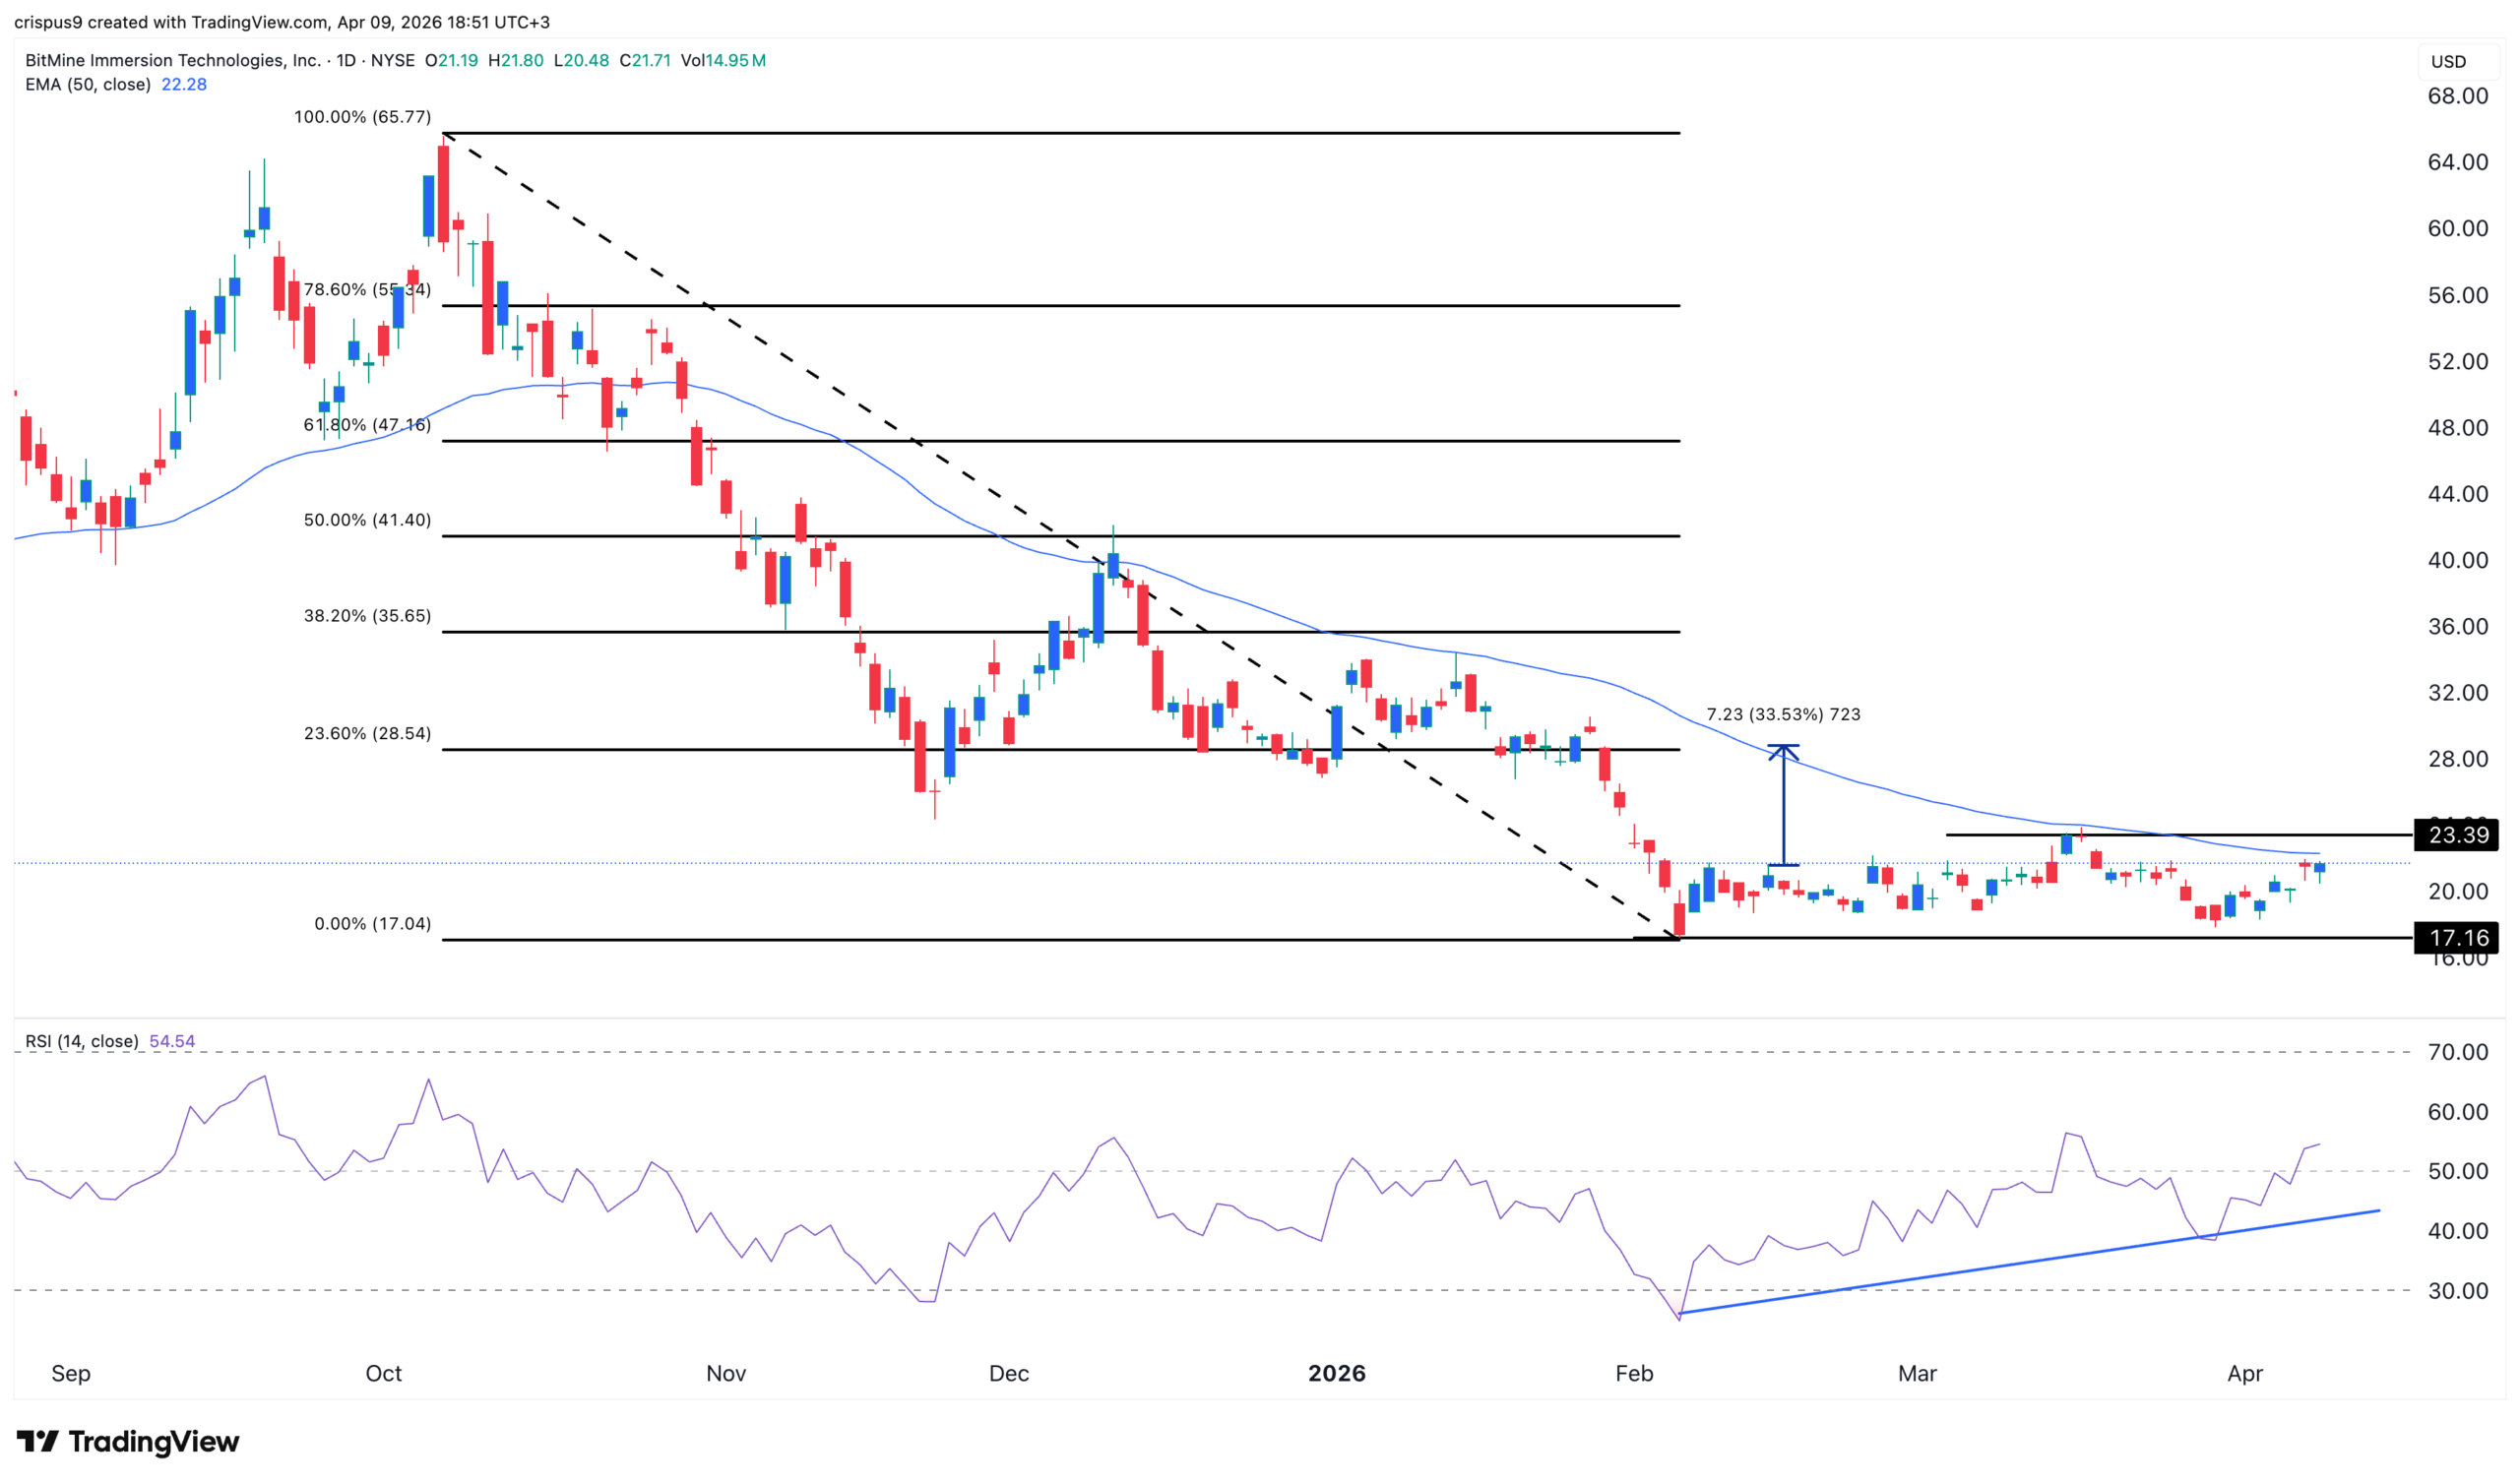The image size is (2520, 1484).
Task: Click the 70.00 RSI scale label
Action: [x=2457, y=1052]
